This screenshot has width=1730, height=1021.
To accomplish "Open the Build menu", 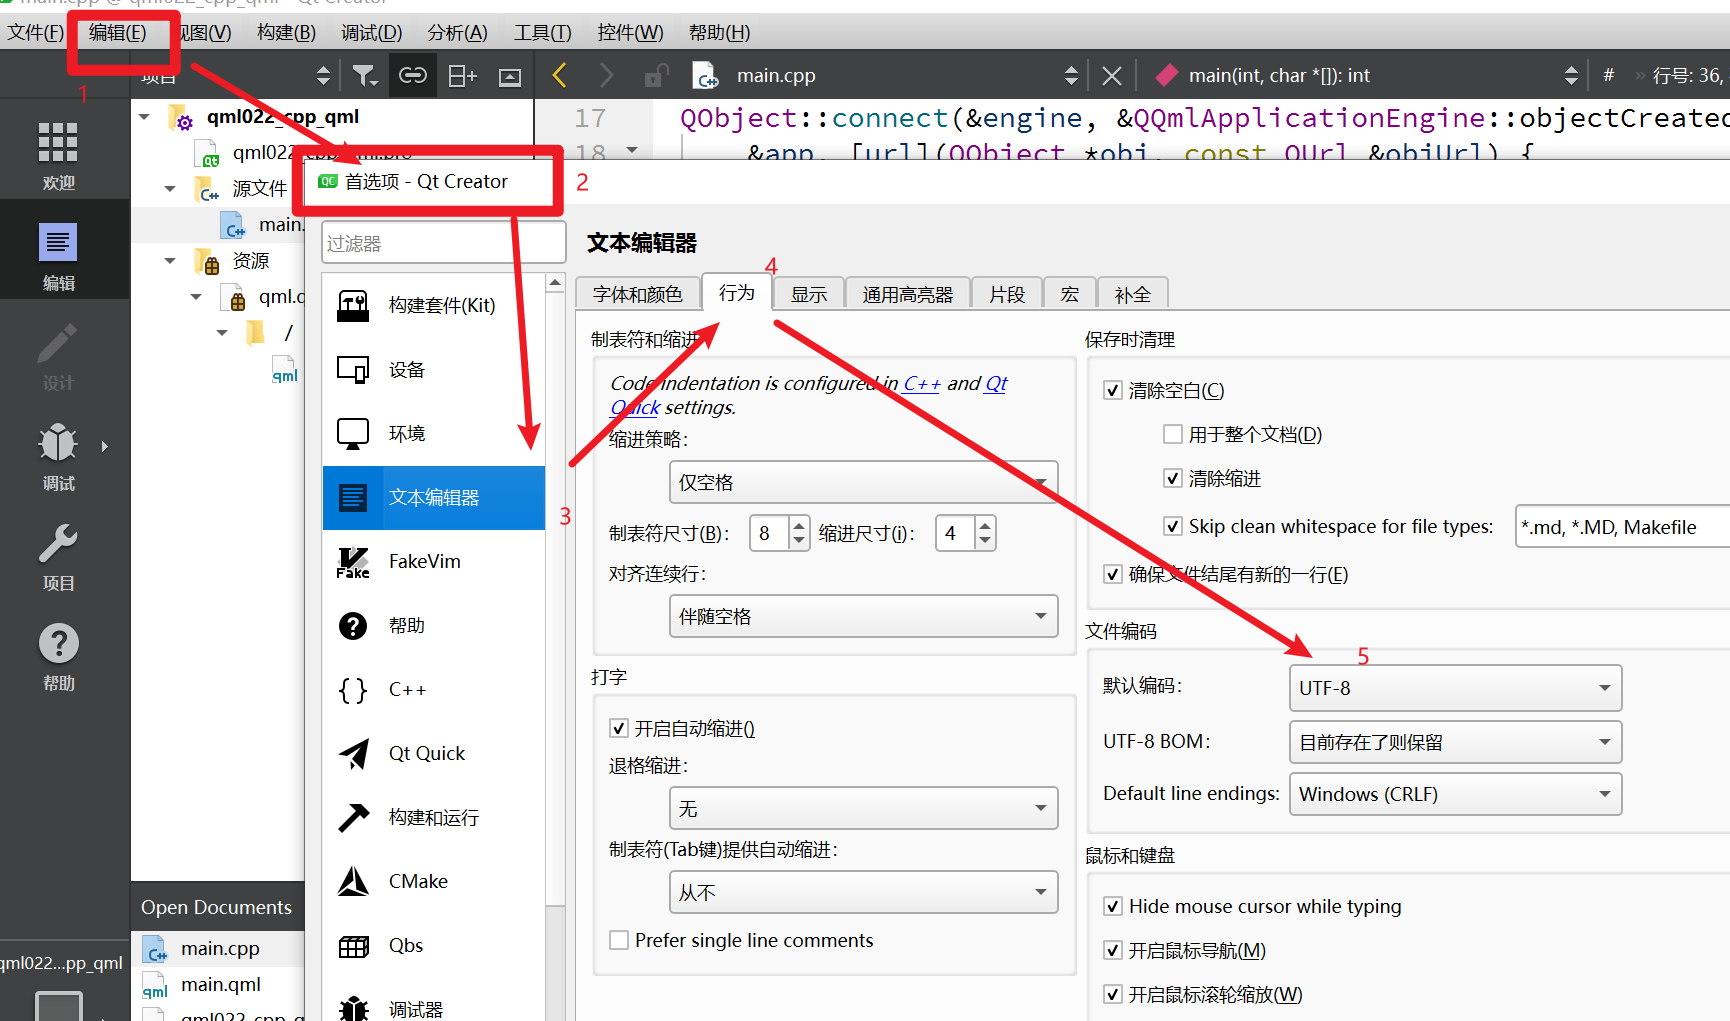I will coord(286,32).
